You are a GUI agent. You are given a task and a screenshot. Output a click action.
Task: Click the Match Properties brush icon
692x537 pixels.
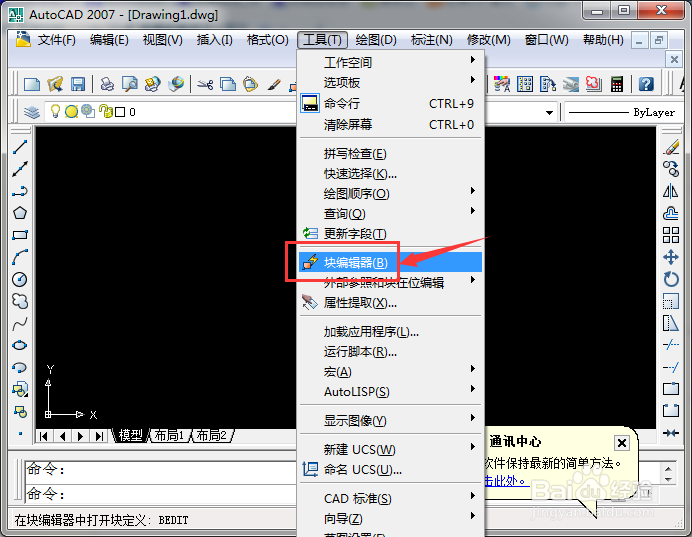click(x=274, y=84)
